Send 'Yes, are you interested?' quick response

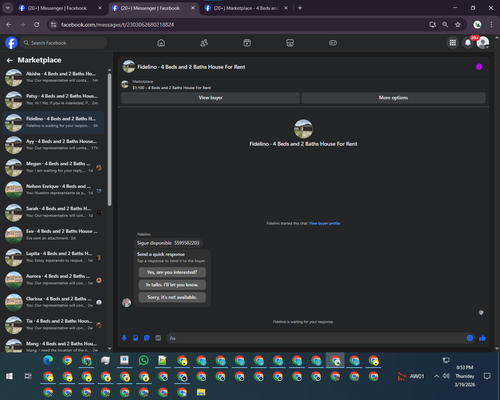tap(172, 272)
